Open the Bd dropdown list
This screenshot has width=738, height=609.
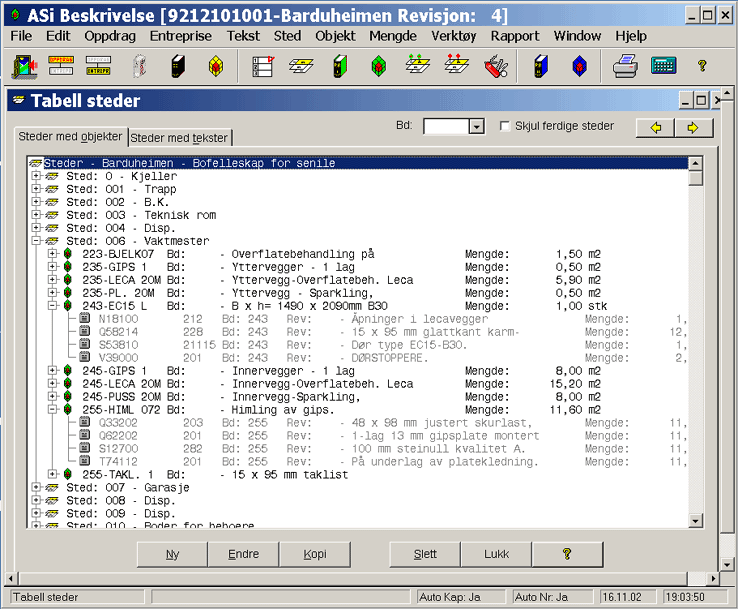(x=477, y=127)
